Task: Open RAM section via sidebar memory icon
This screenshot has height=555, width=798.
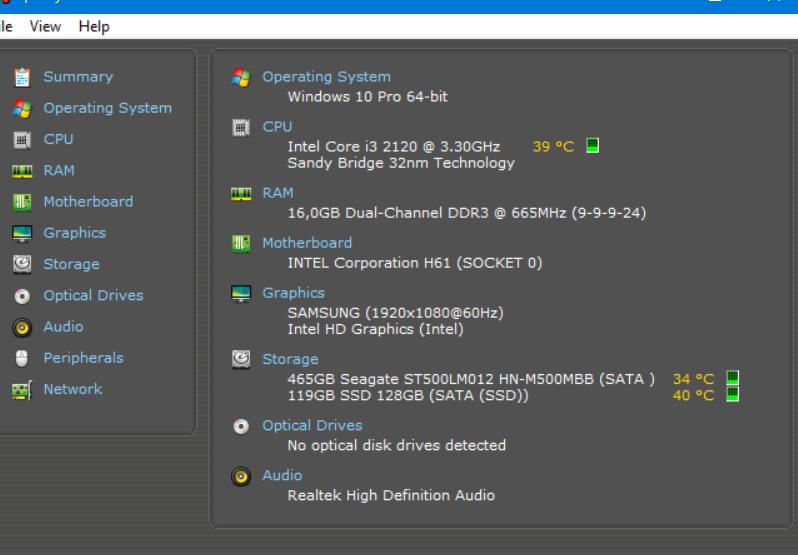Action: pos(22,171)
